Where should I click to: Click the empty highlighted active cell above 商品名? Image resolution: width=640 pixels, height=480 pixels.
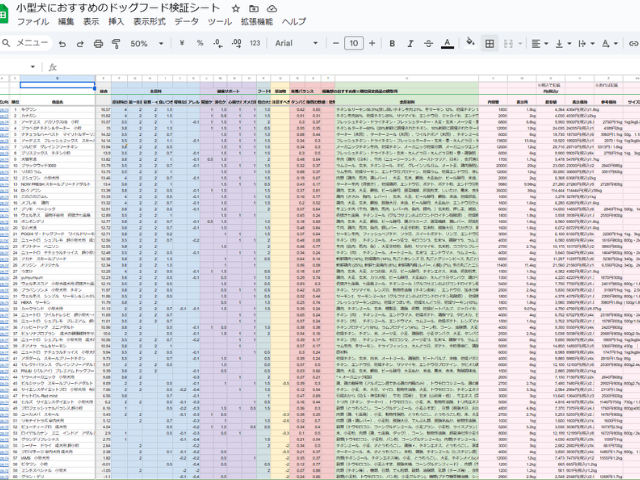58,85
